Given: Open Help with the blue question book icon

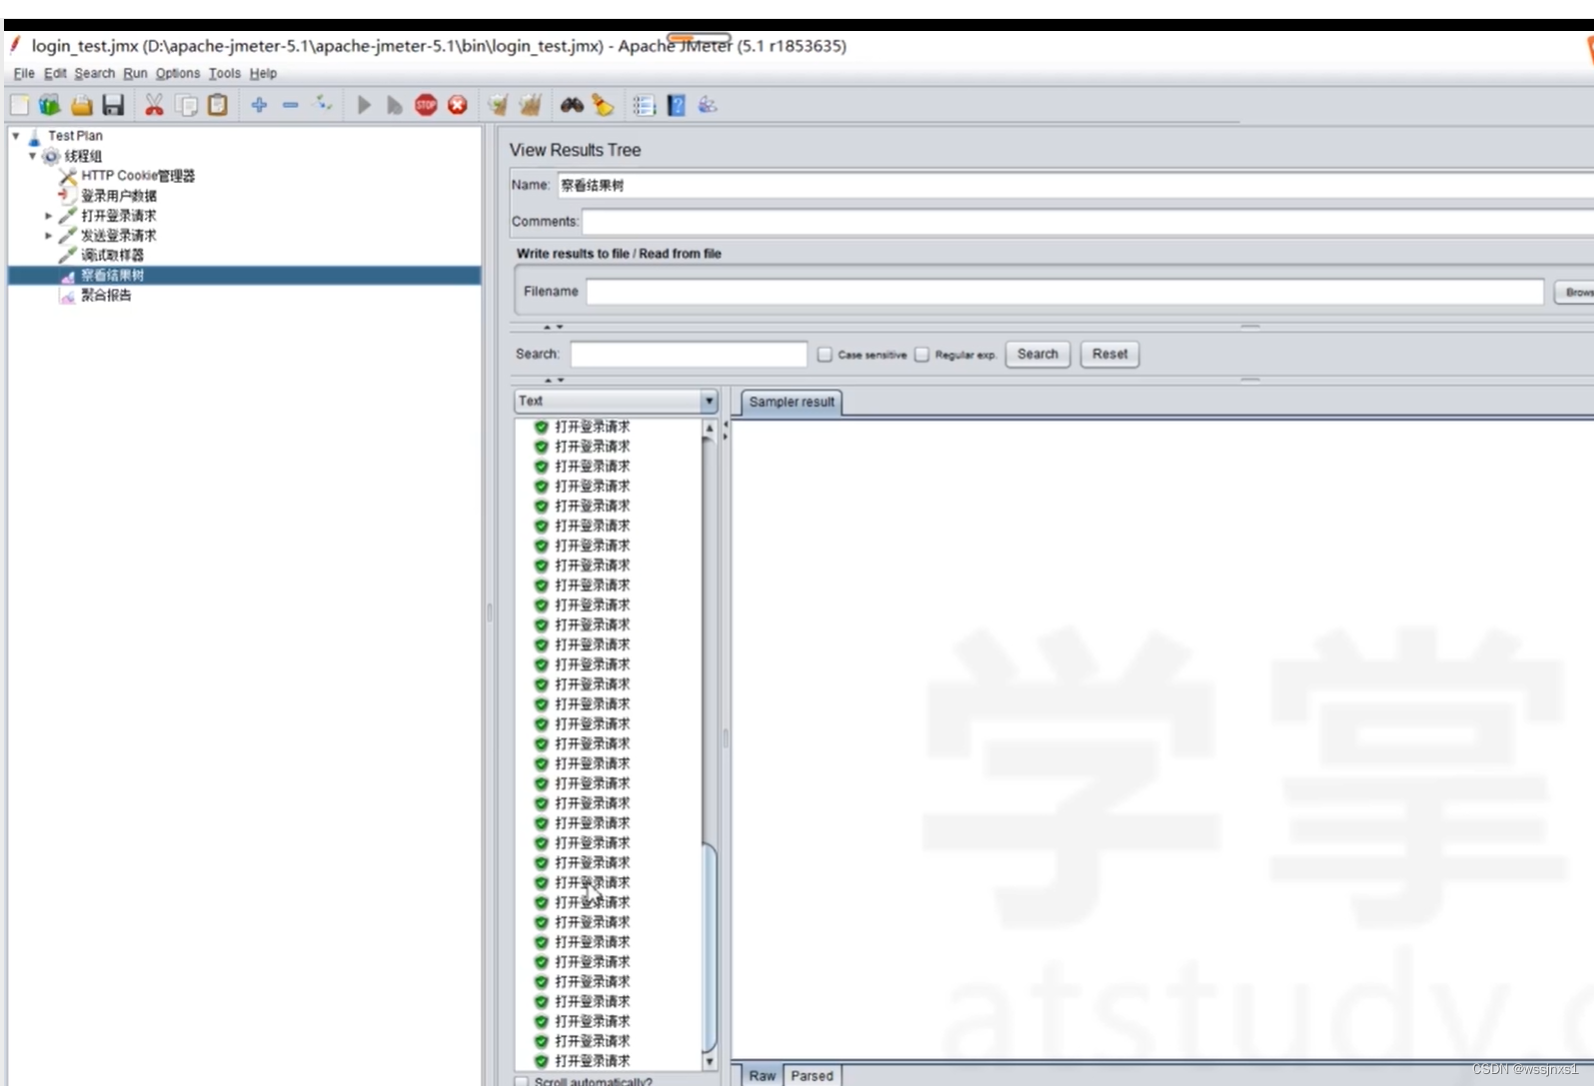Looking at the screenshot, I should pyautogui.click(x=676, y=105).
